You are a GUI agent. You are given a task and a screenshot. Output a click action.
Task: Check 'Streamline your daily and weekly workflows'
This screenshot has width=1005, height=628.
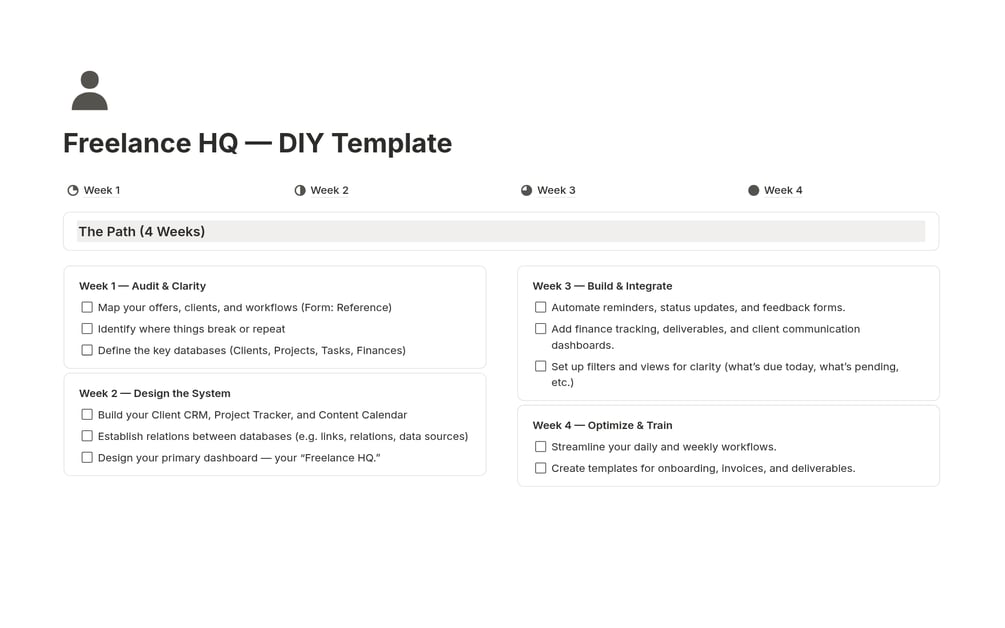click(541, 447)
